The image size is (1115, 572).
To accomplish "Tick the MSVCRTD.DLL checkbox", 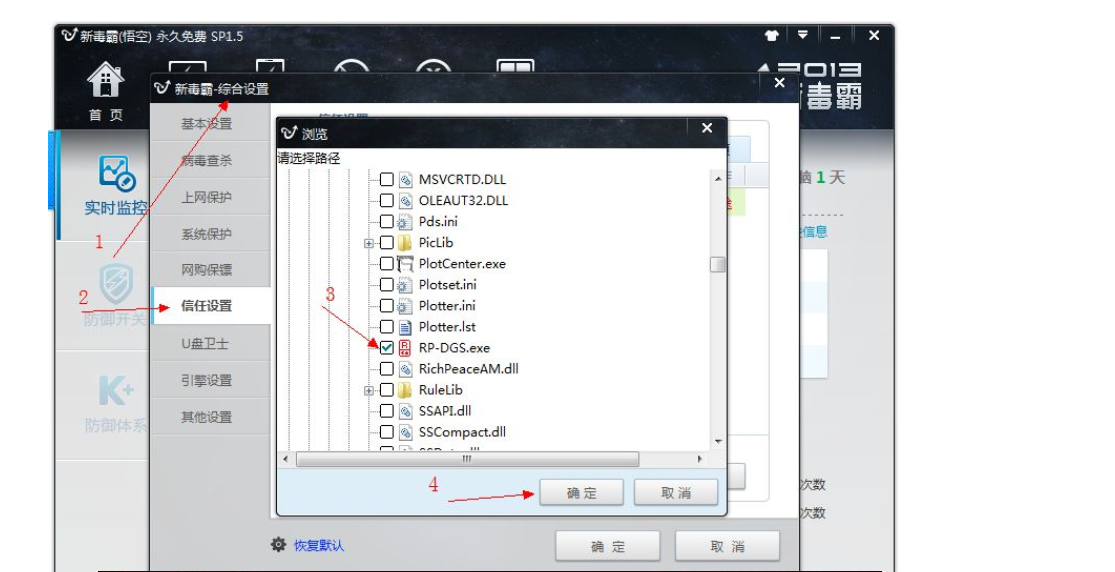I will (386, 180).
